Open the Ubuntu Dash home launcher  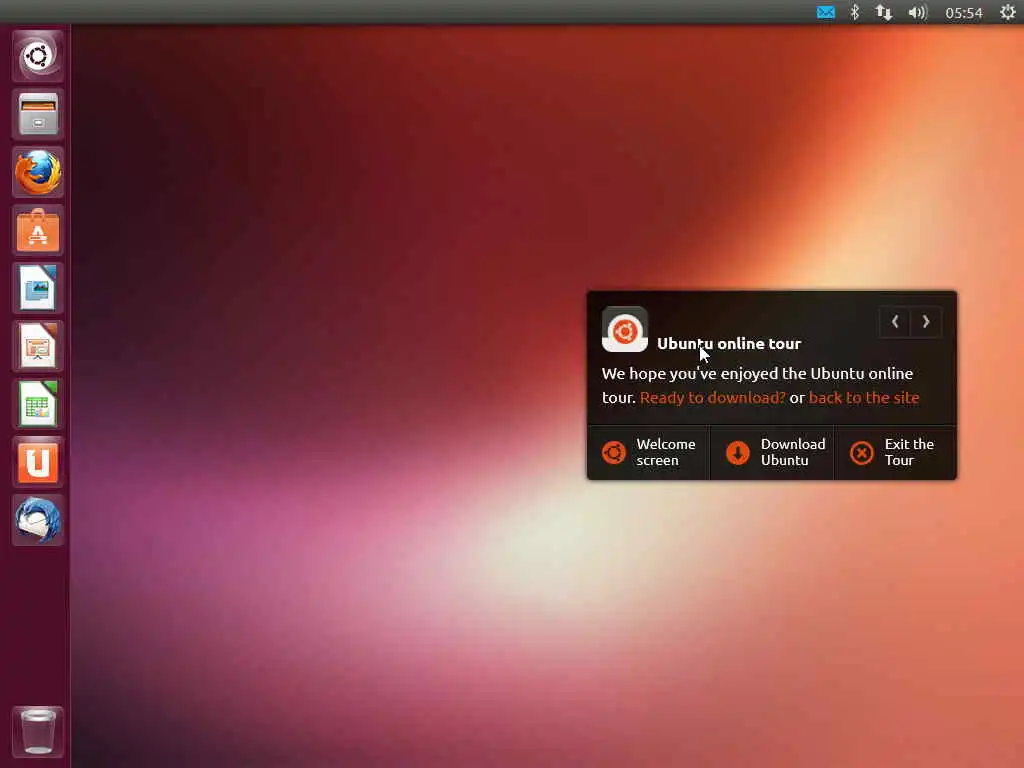(x=38, y=56)
